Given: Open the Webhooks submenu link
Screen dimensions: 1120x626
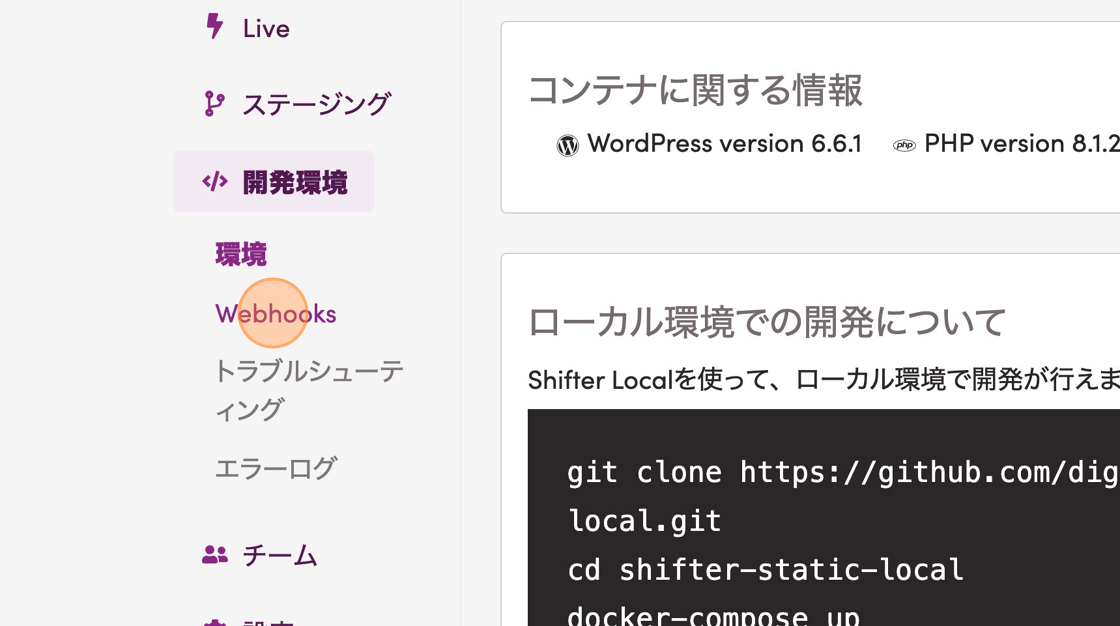Looking at the screenshot, I should tap(276, 314).
